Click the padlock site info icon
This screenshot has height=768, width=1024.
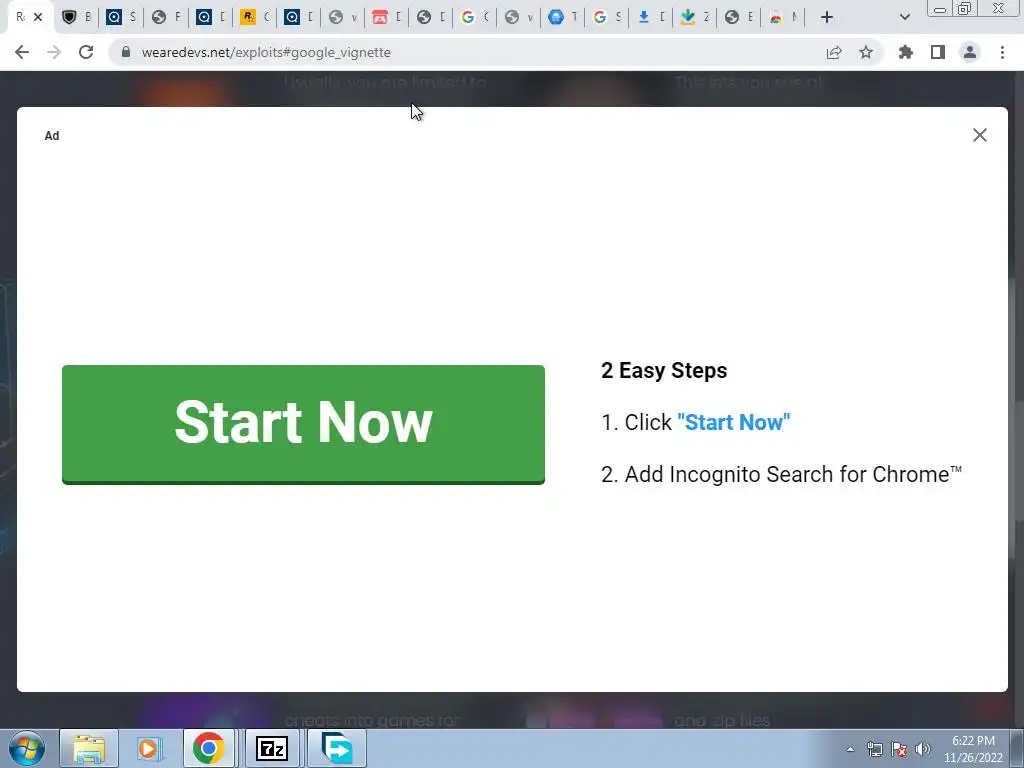[x=125, y=52]
